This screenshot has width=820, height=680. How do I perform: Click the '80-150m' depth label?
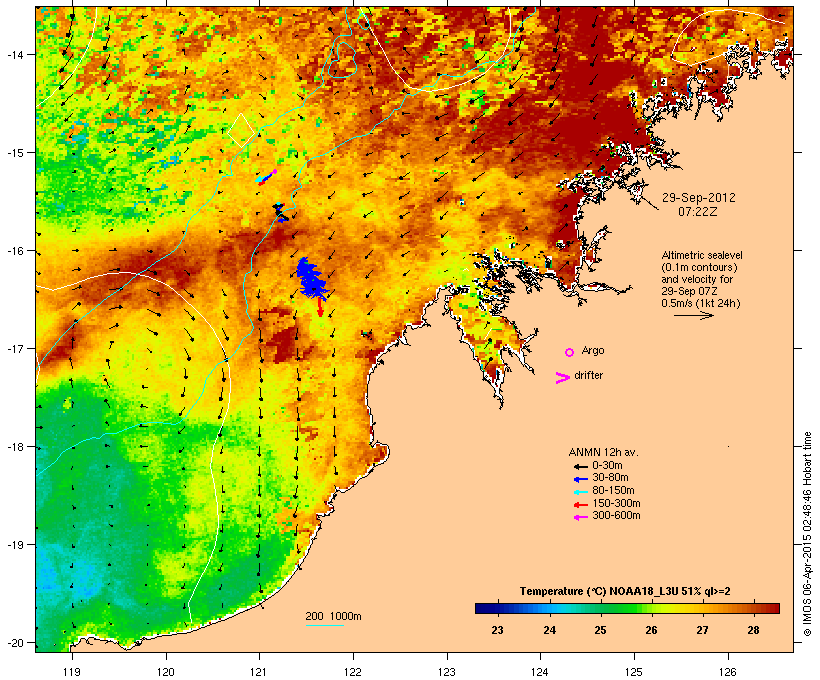pyautogui.click(x=613, y=491)
